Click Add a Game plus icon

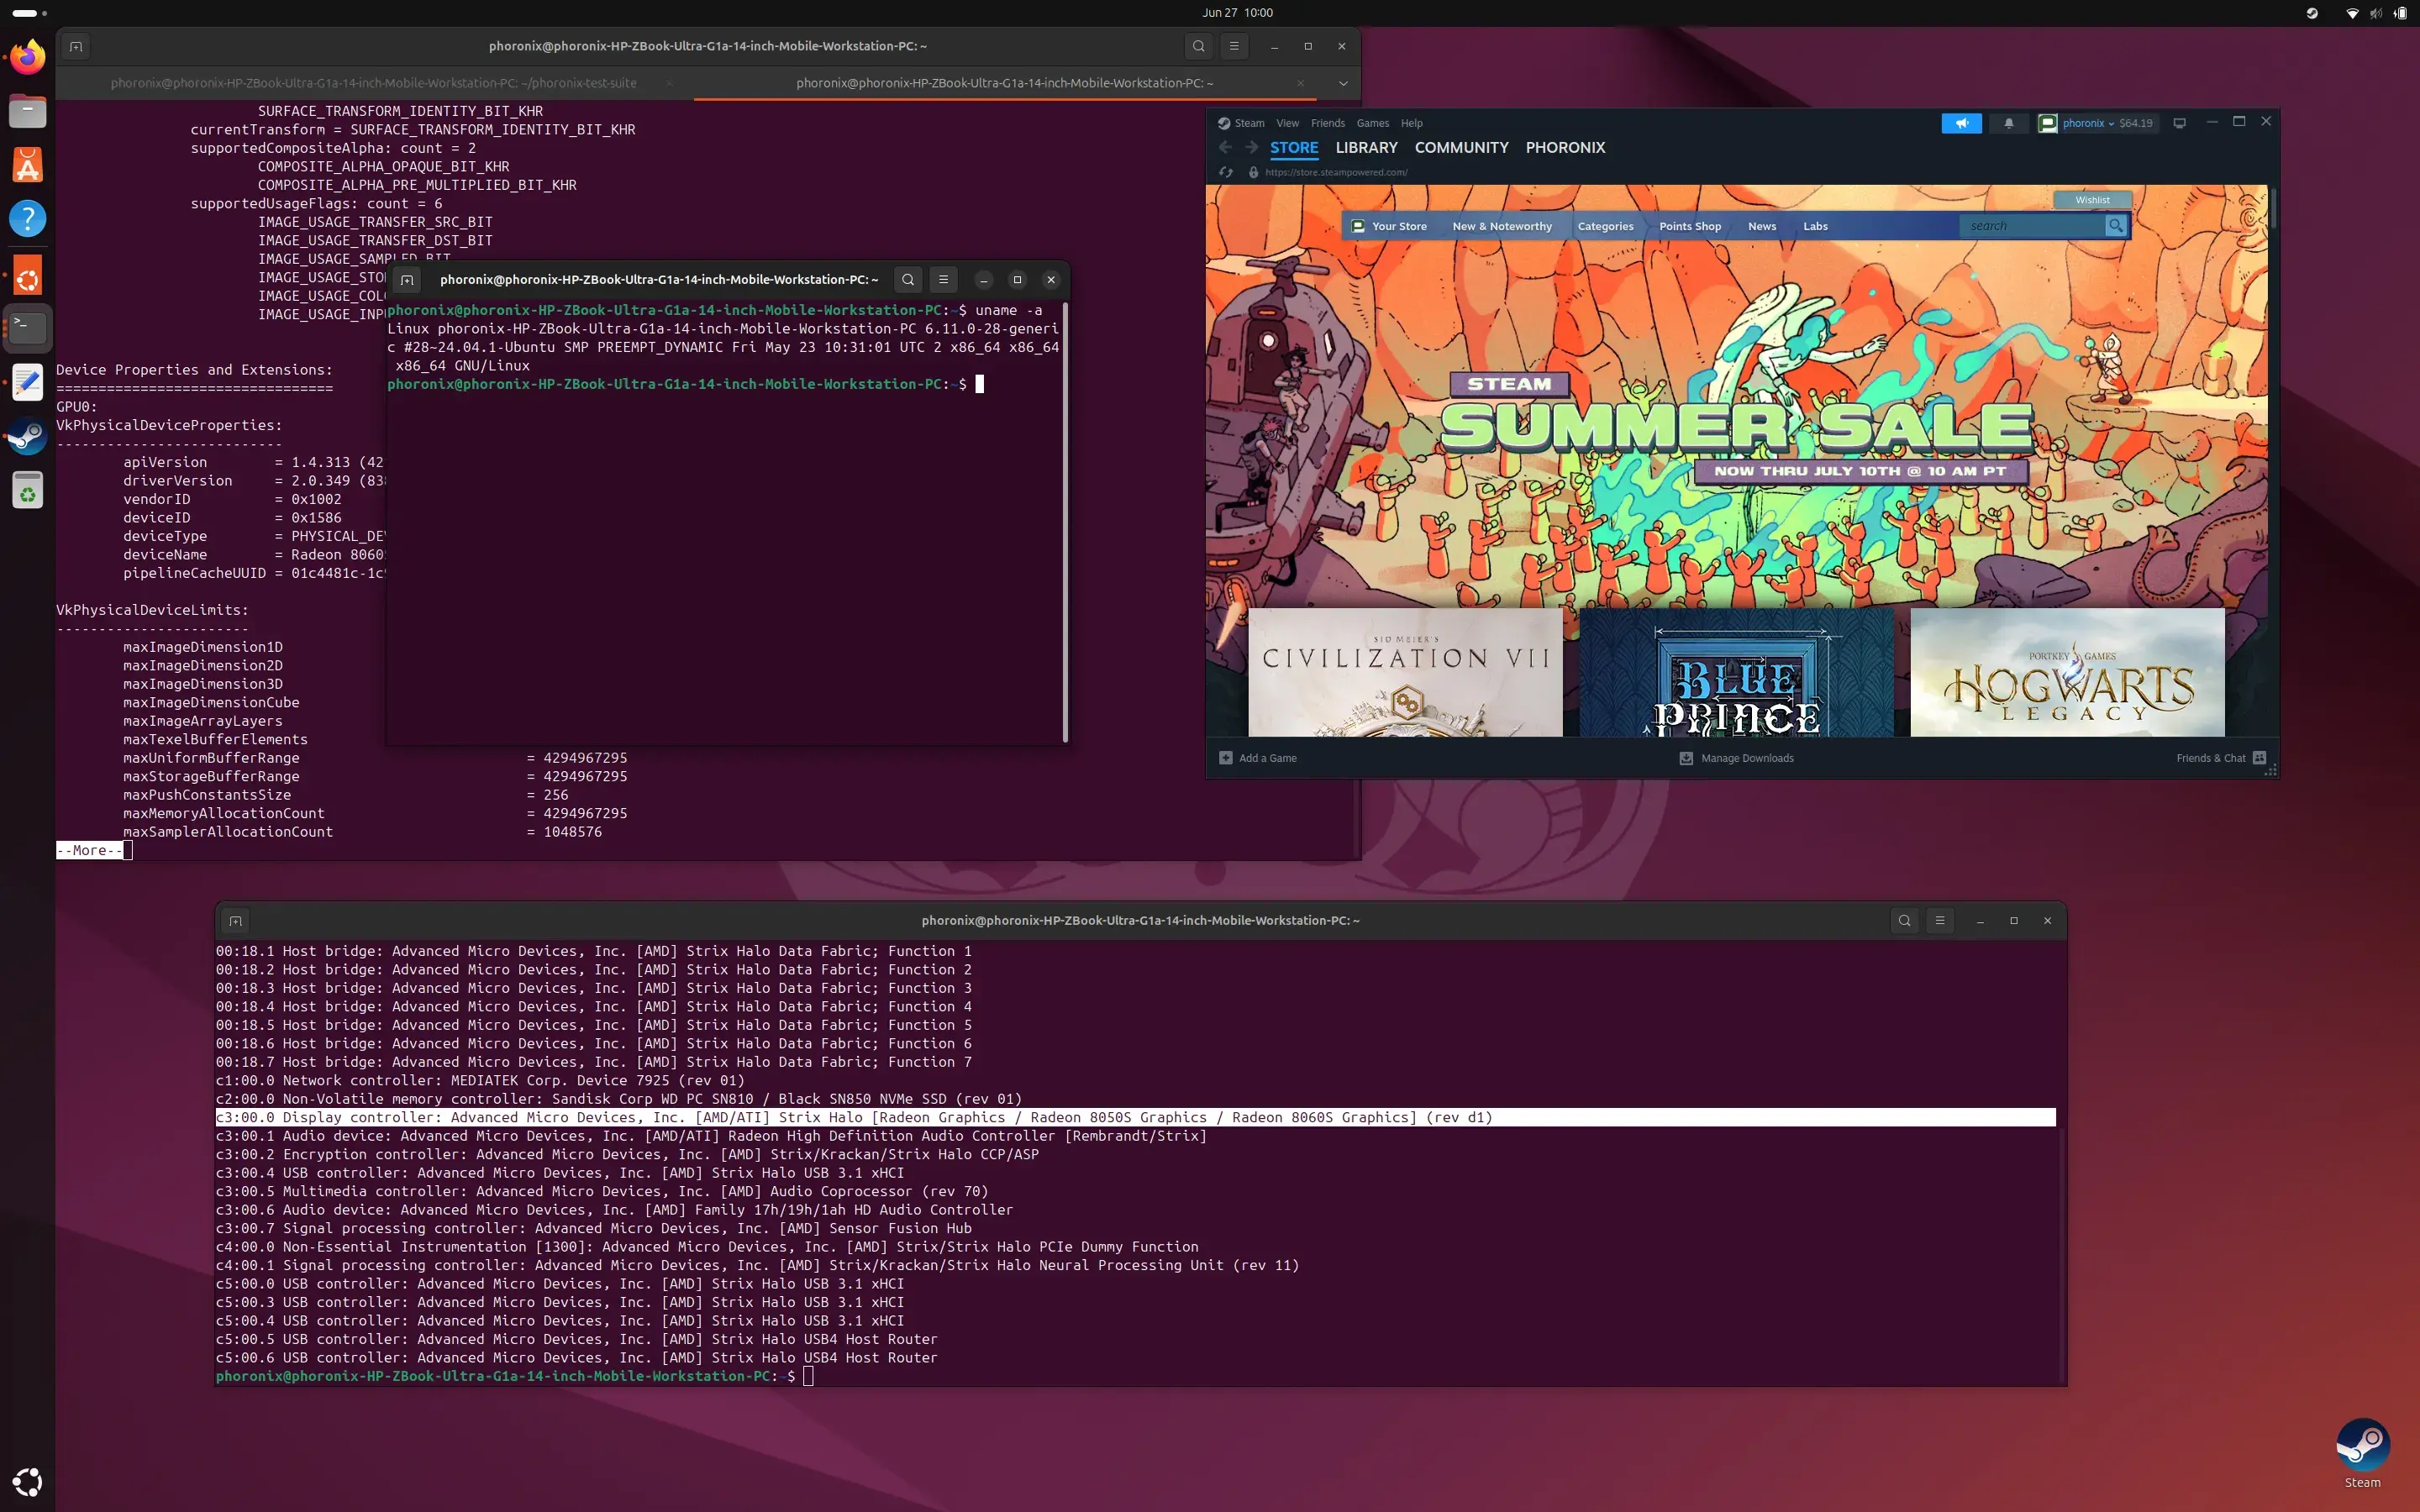1226,758
